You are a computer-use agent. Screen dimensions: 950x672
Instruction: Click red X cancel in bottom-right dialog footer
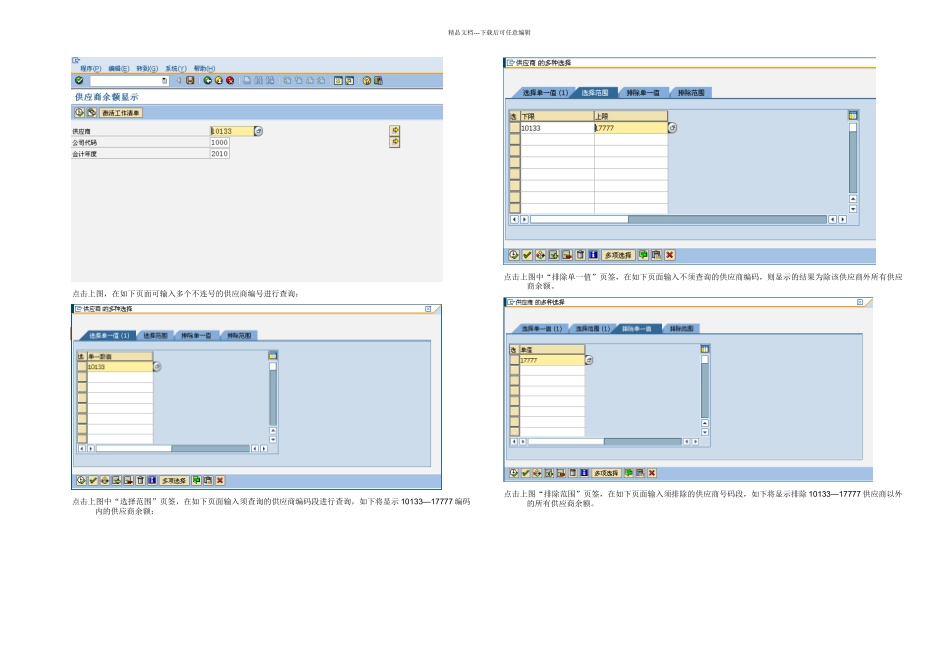click(652, 473)
